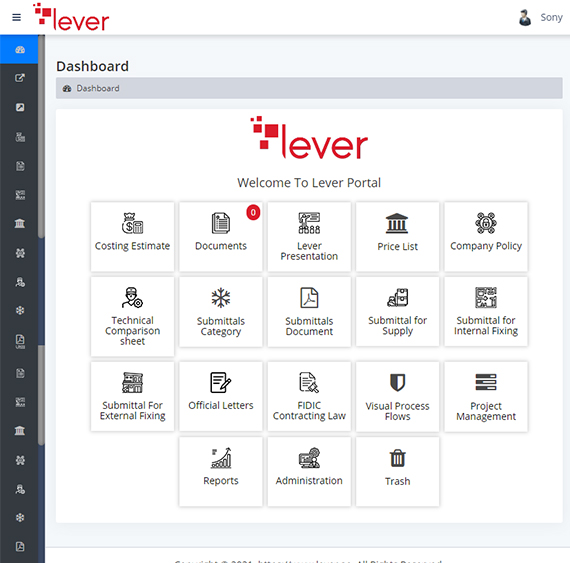Image resolution: width=570 pixels, height=563 pixels.
Task: Open Submittal for Internal Fixing tile
Action: pyautogui.click(x=486, y=312)
